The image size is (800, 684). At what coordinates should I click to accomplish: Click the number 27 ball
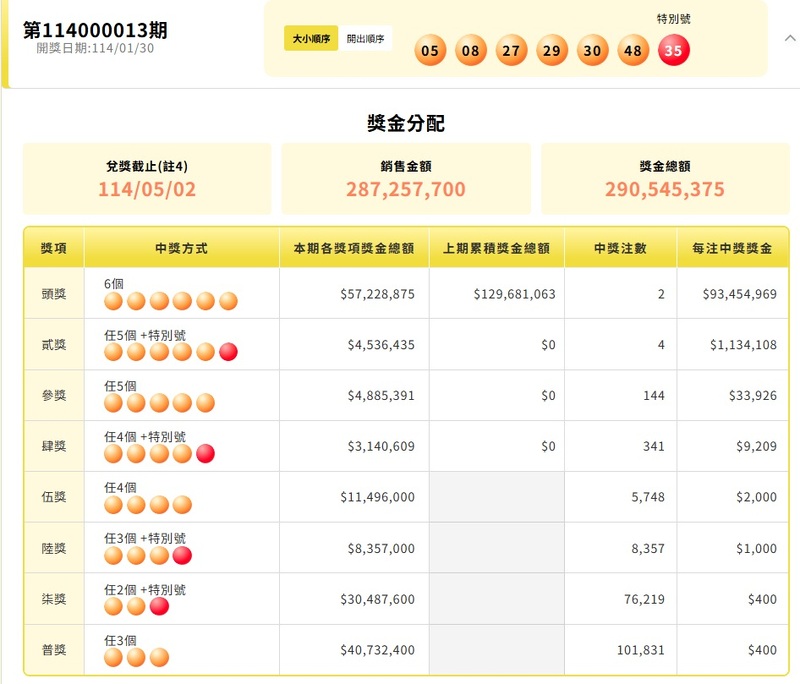pos(511,50)
